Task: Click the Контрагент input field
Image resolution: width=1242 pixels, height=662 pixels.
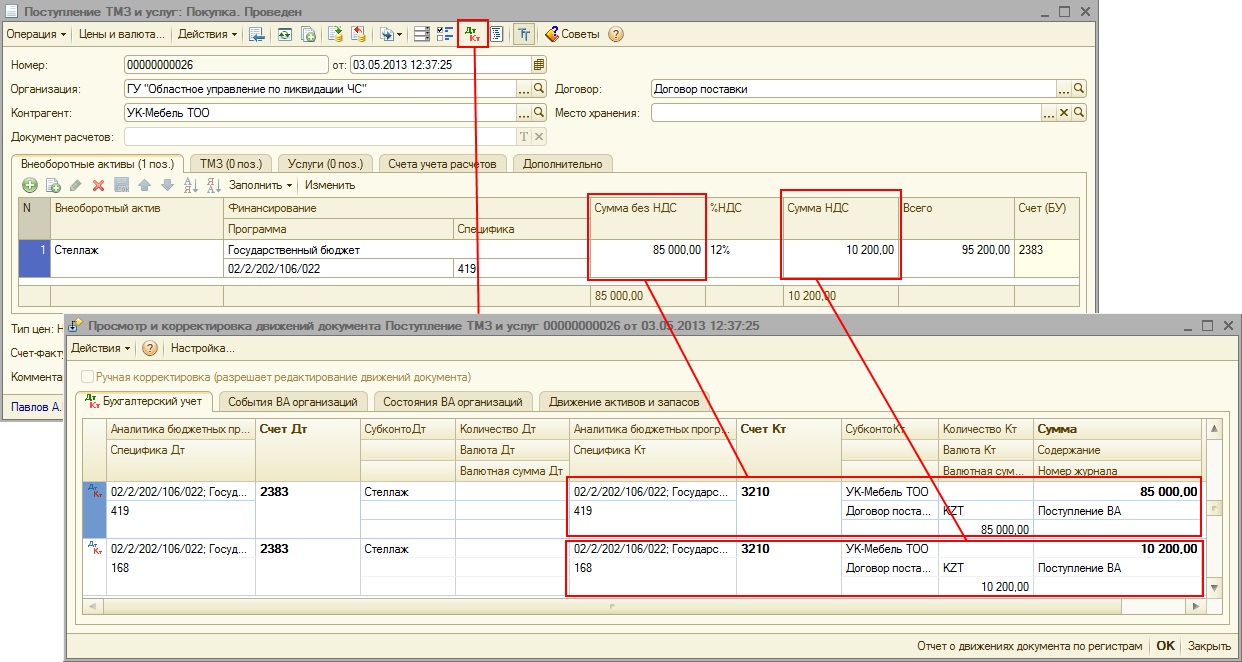Action: (320, 113)
